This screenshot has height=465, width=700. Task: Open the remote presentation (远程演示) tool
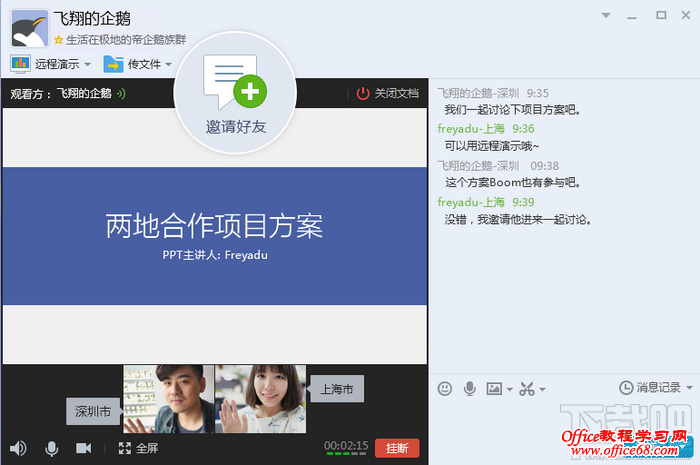coord(45,64)
